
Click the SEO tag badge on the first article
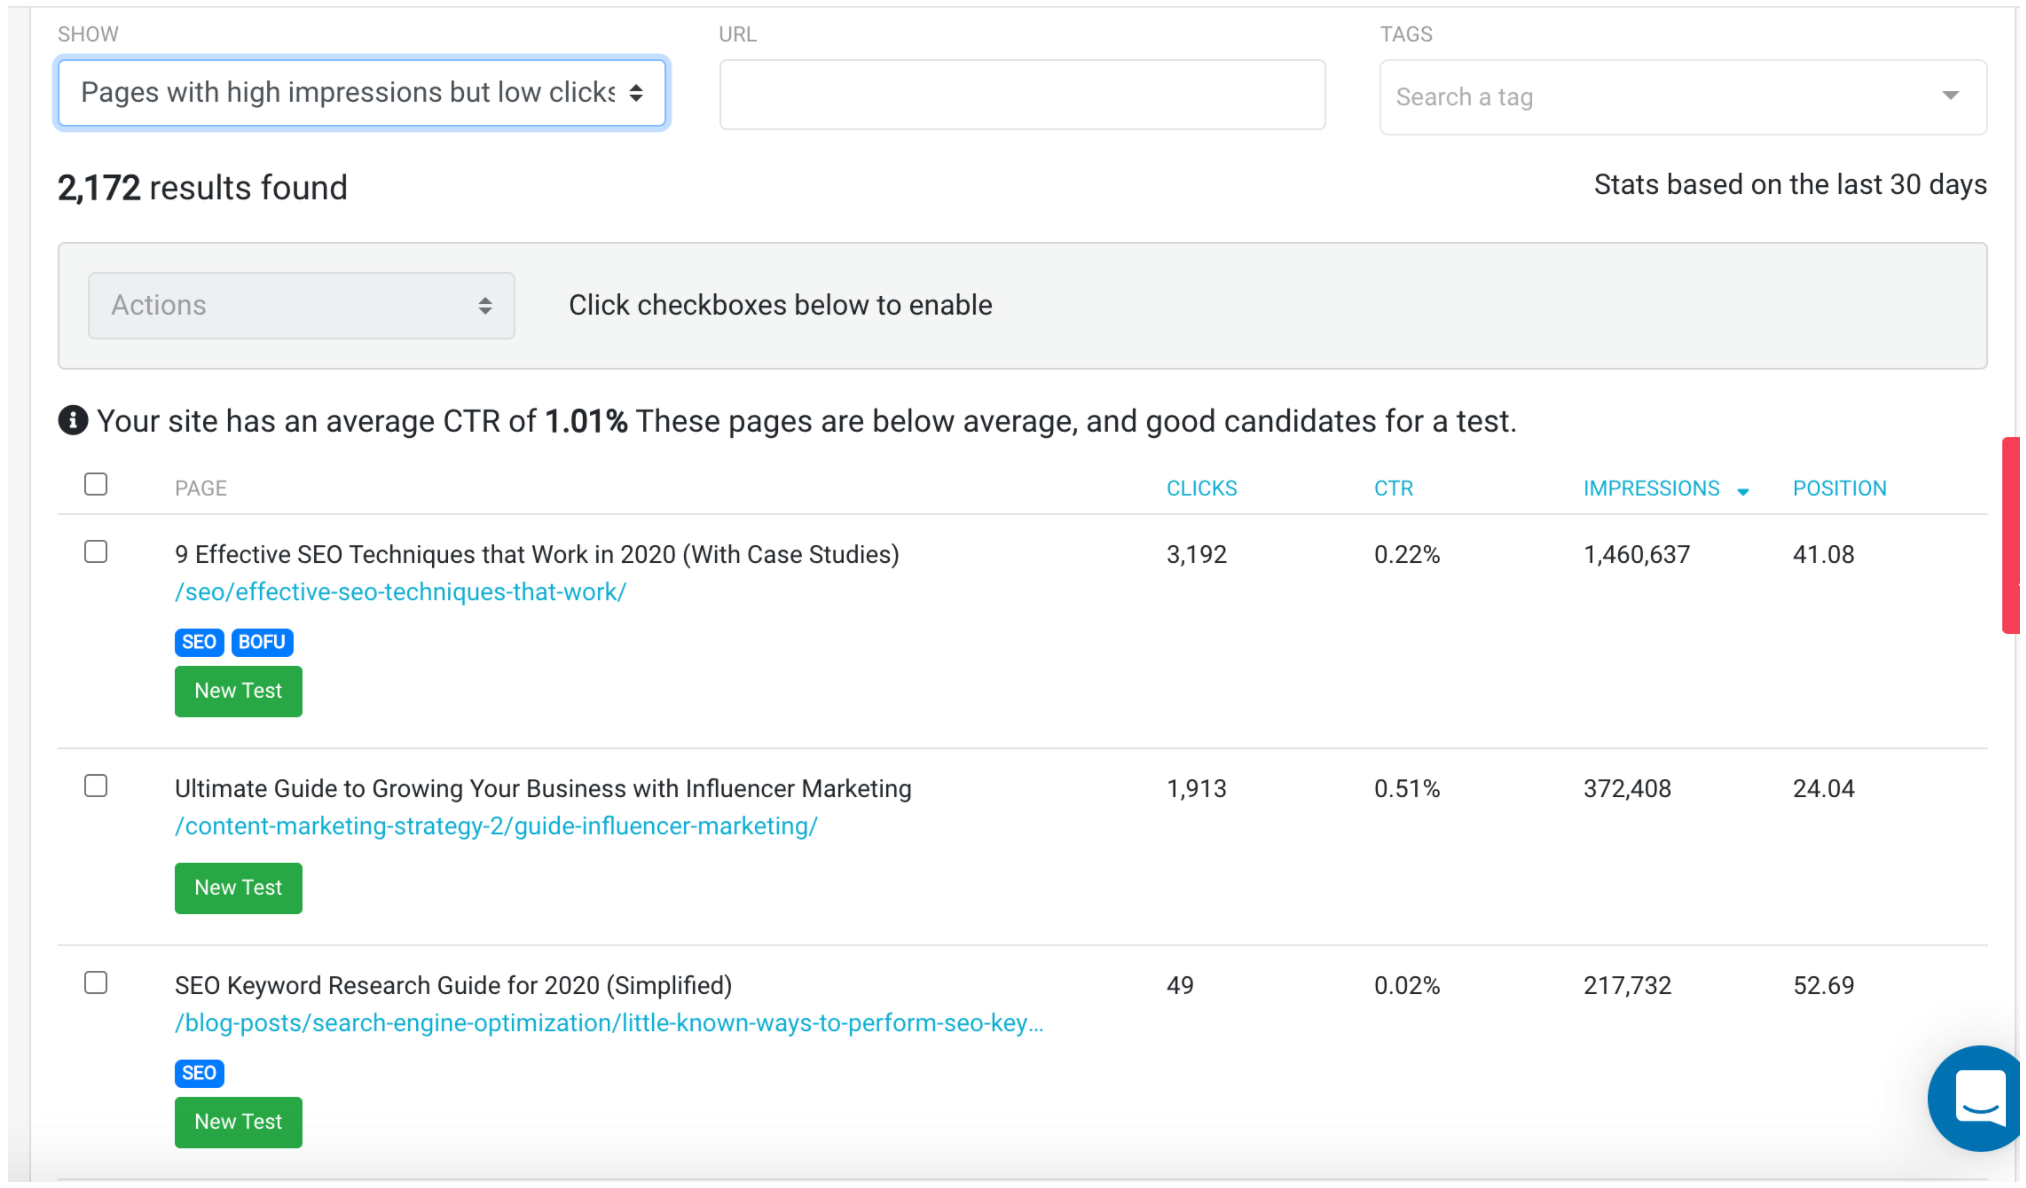(x=199, y=642)
